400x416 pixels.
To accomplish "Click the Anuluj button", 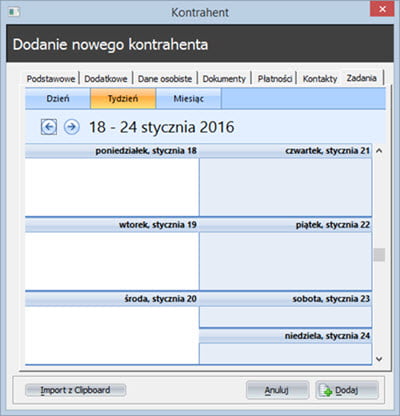I will pyautogui.click(x=277, y=390).
